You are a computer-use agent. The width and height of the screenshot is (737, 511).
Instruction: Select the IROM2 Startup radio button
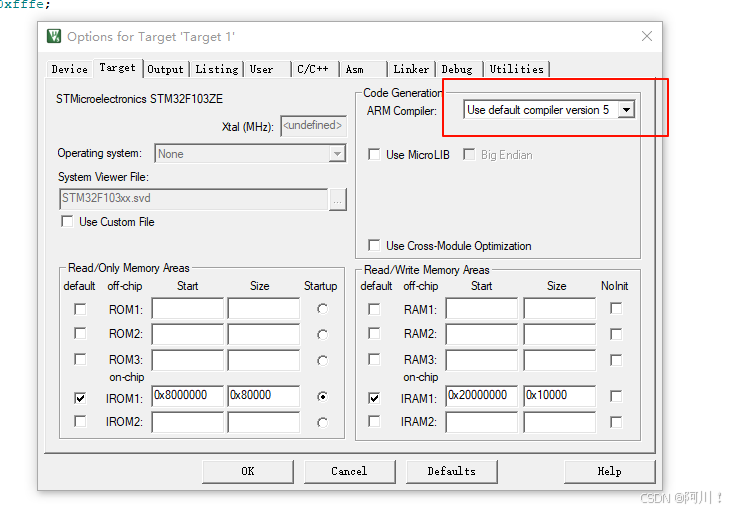pyautogui.click(x=322, y=423)
